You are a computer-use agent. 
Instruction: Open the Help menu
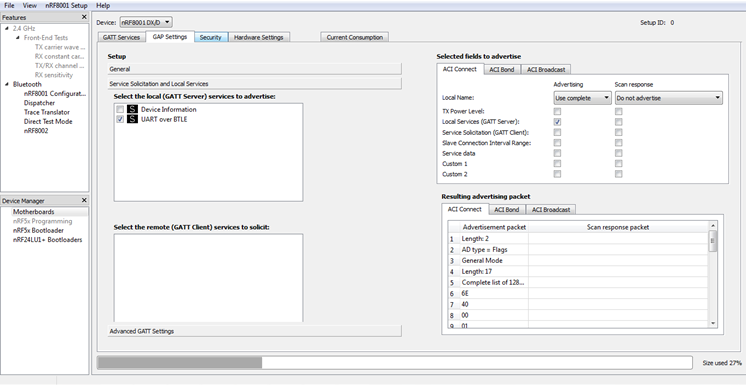click(103, 6)
